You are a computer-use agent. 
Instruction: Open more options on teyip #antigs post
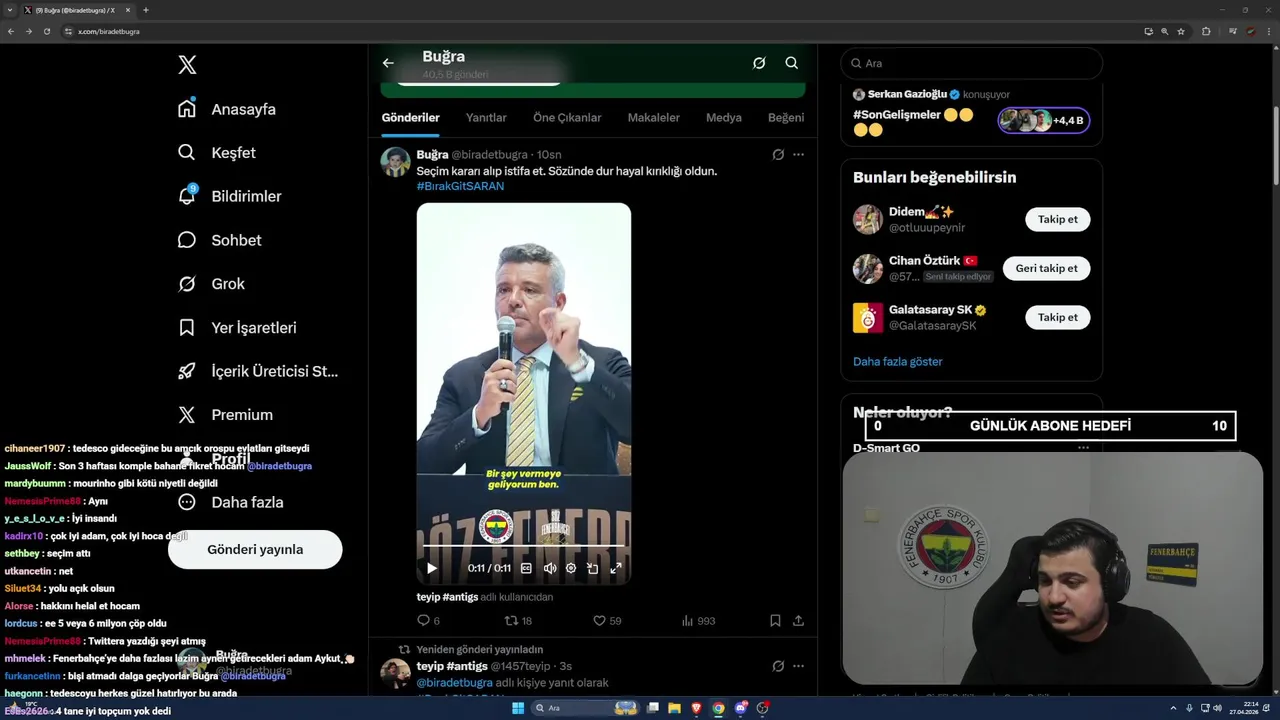pos(798,666)
